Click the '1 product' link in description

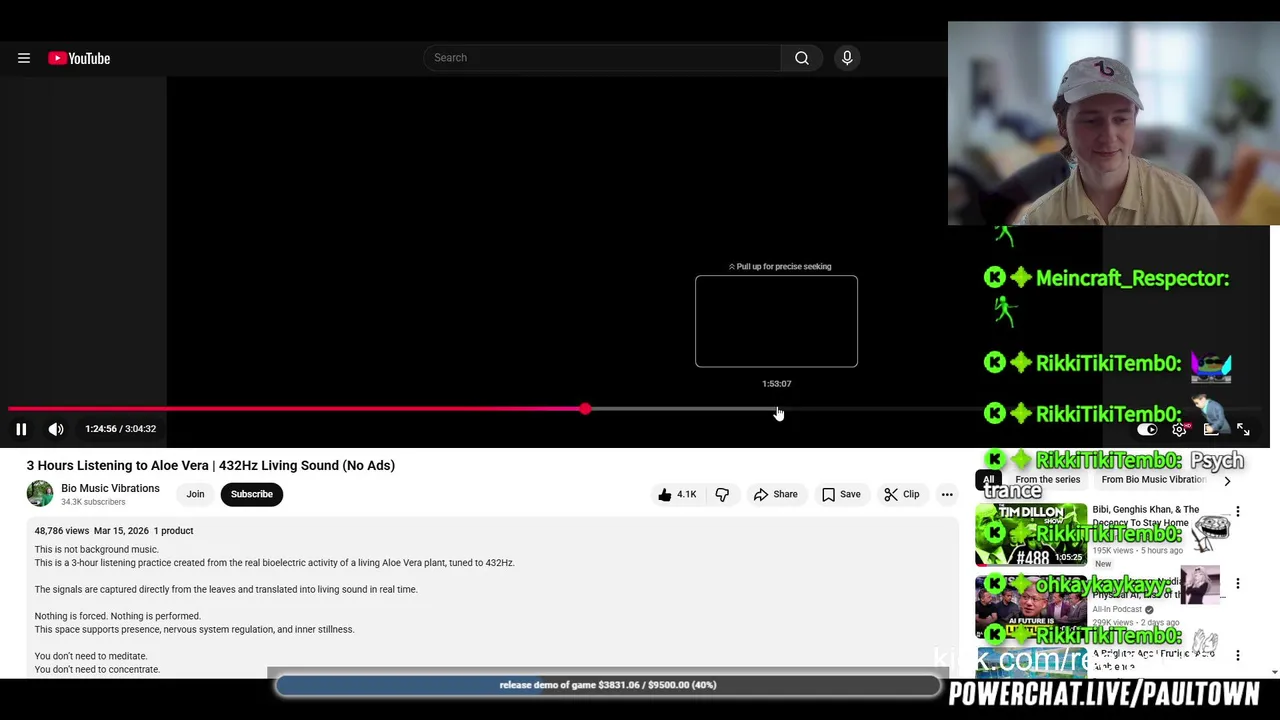(x=173, y=531)
